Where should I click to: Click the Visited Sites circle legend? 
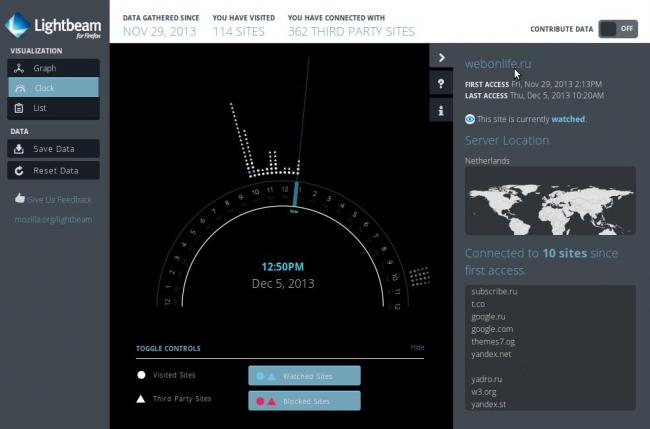141,375
